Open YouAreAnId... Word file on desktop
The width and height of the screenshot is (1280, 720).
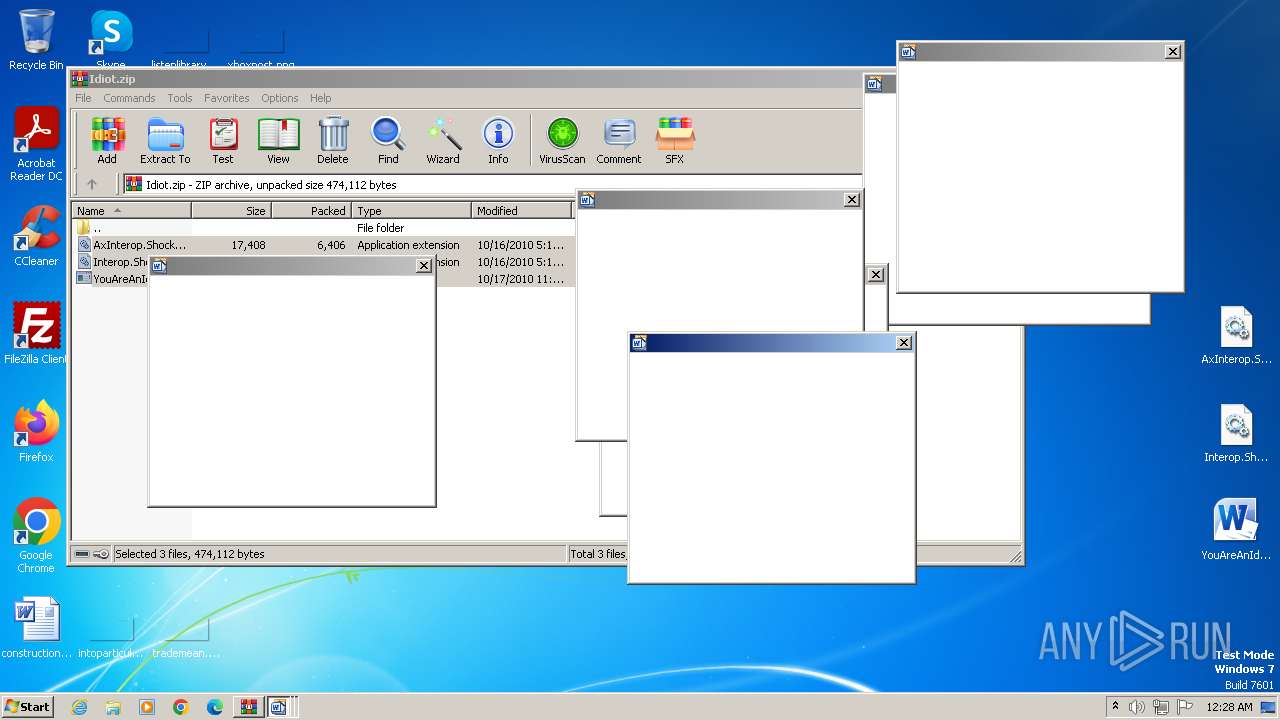click(1236, 530)
